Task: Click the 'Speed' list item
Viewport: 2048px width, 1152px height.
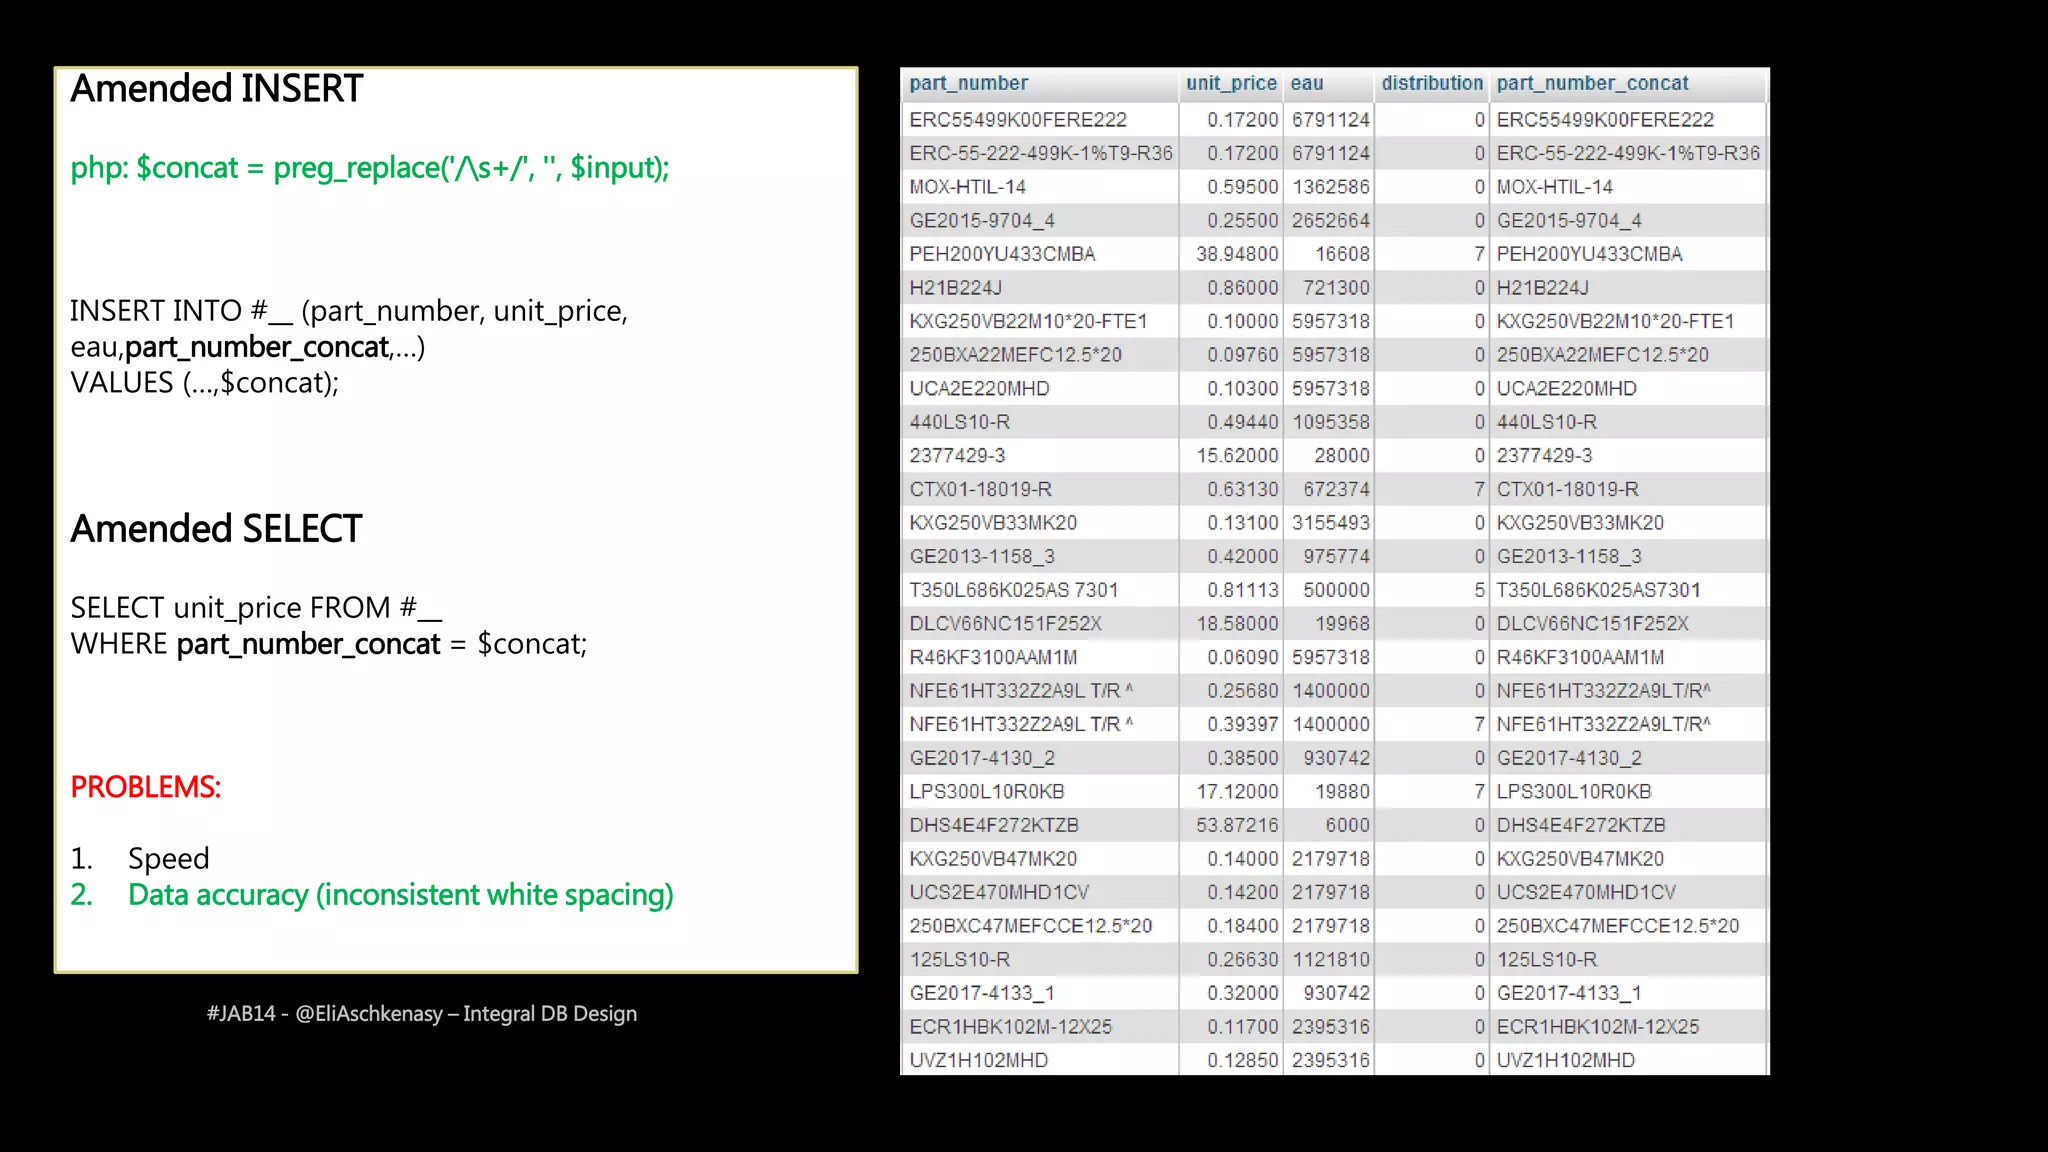Action: pyautogui.click(x=168, y=859)
